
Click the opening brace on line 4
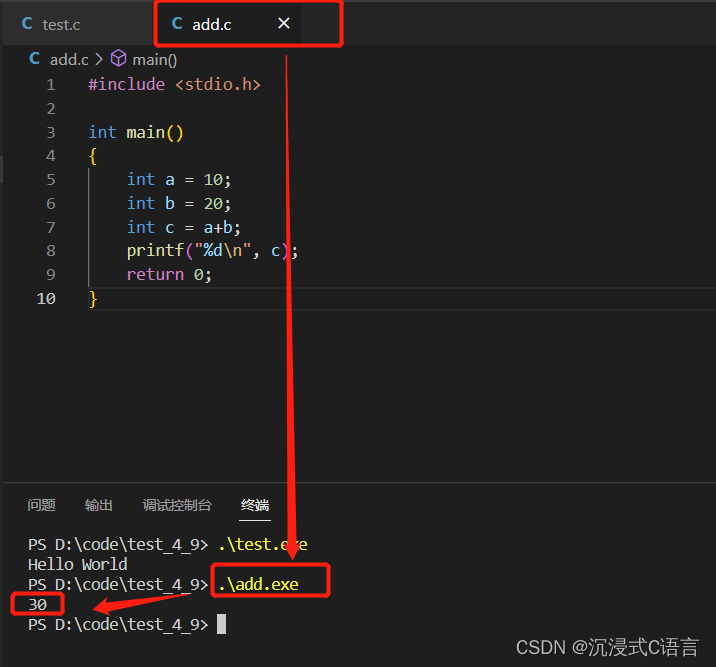[93, 156]
